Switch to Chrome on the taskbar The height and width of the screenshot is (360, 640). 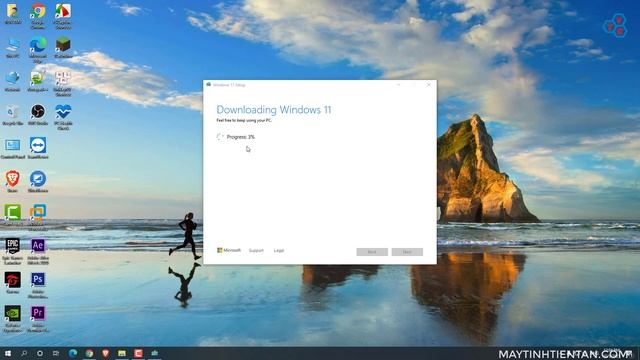click(x=89, y=353)
